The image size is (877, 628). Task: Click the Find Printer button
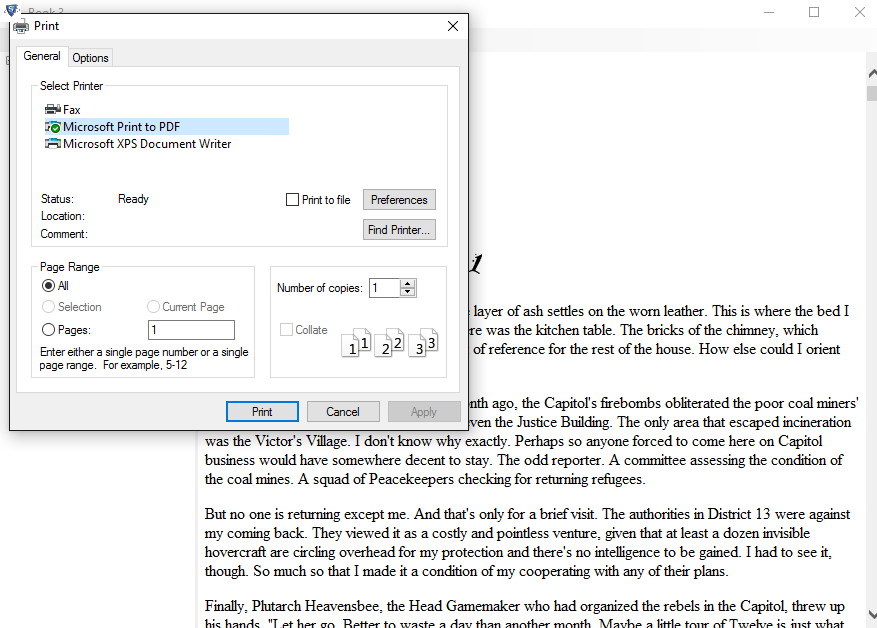(x=399, y=229)
